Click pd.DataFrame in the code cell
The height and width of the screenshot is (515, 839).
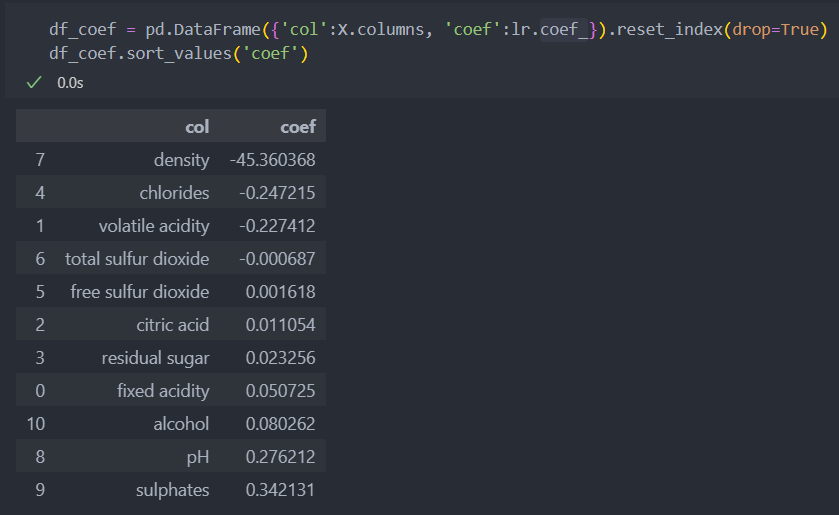203,29
